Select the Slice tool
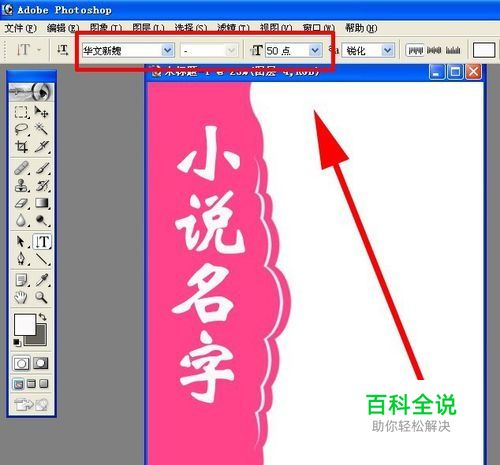500x465 pixels. coord(42,146)
